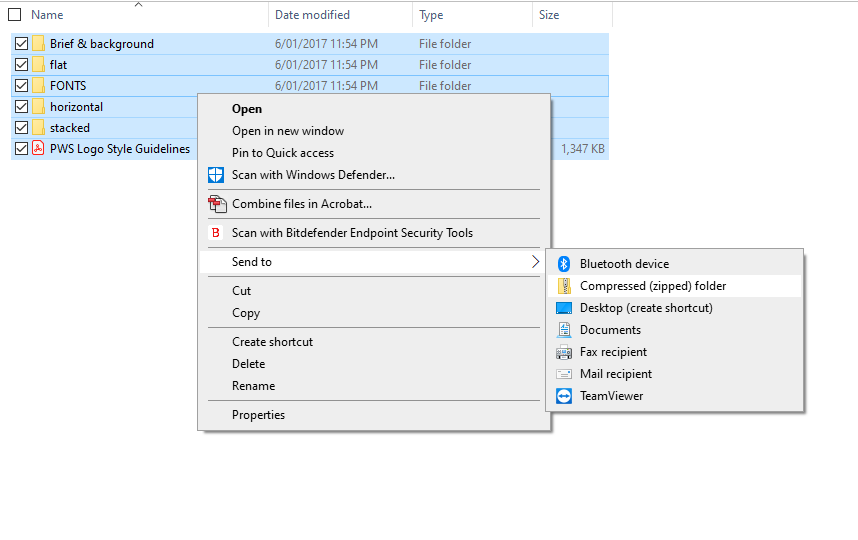Click the flat folder name
Viewport: 858px width, 540px height.
pos(58,65)
